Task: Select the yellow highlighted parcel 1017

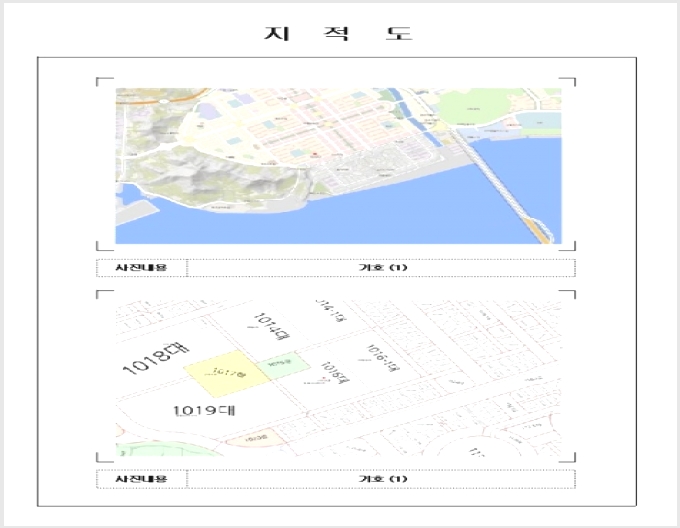Action: tap(227, 374)
